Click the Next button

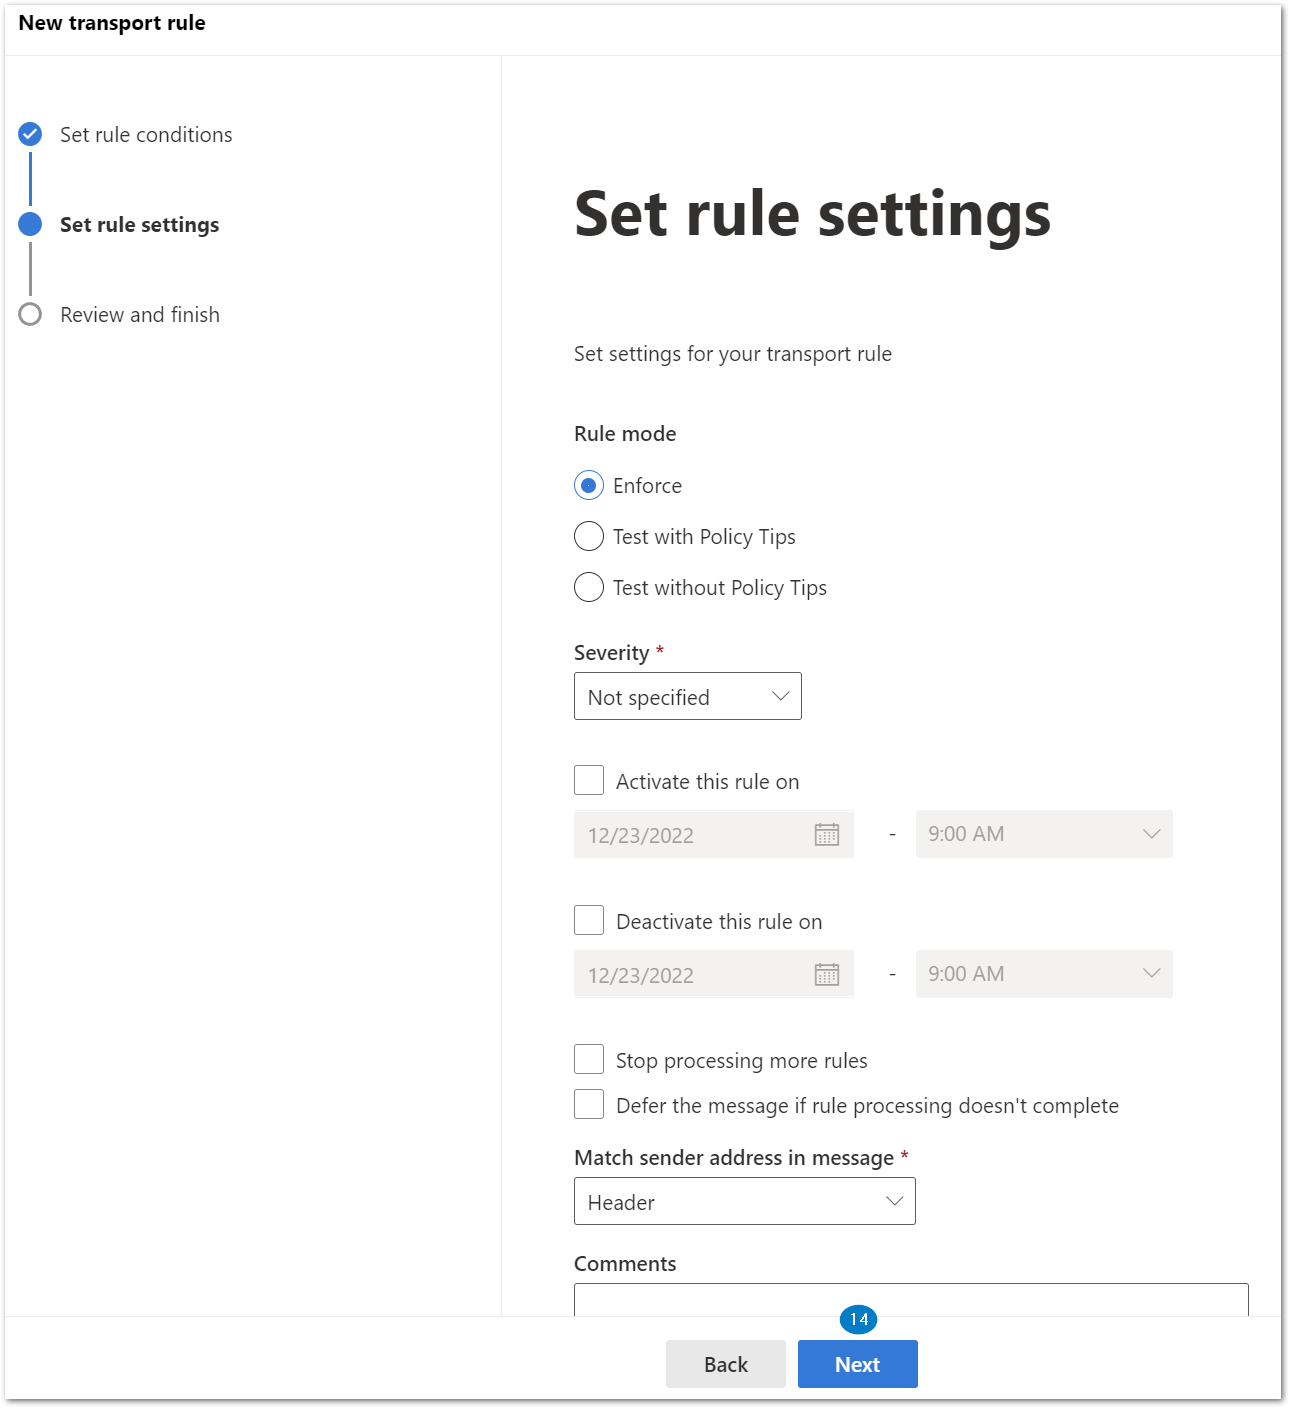pos(858,1364)
